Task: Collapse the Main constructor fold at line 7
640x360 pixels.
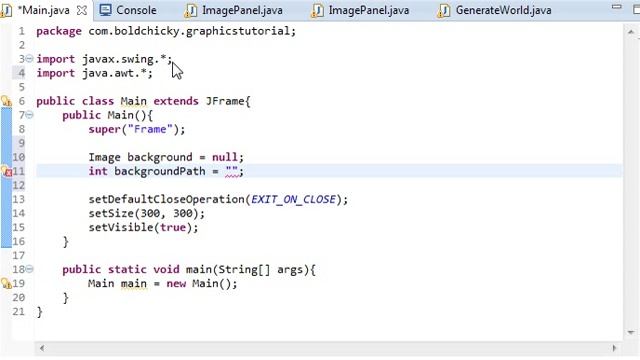Action: 29,115
